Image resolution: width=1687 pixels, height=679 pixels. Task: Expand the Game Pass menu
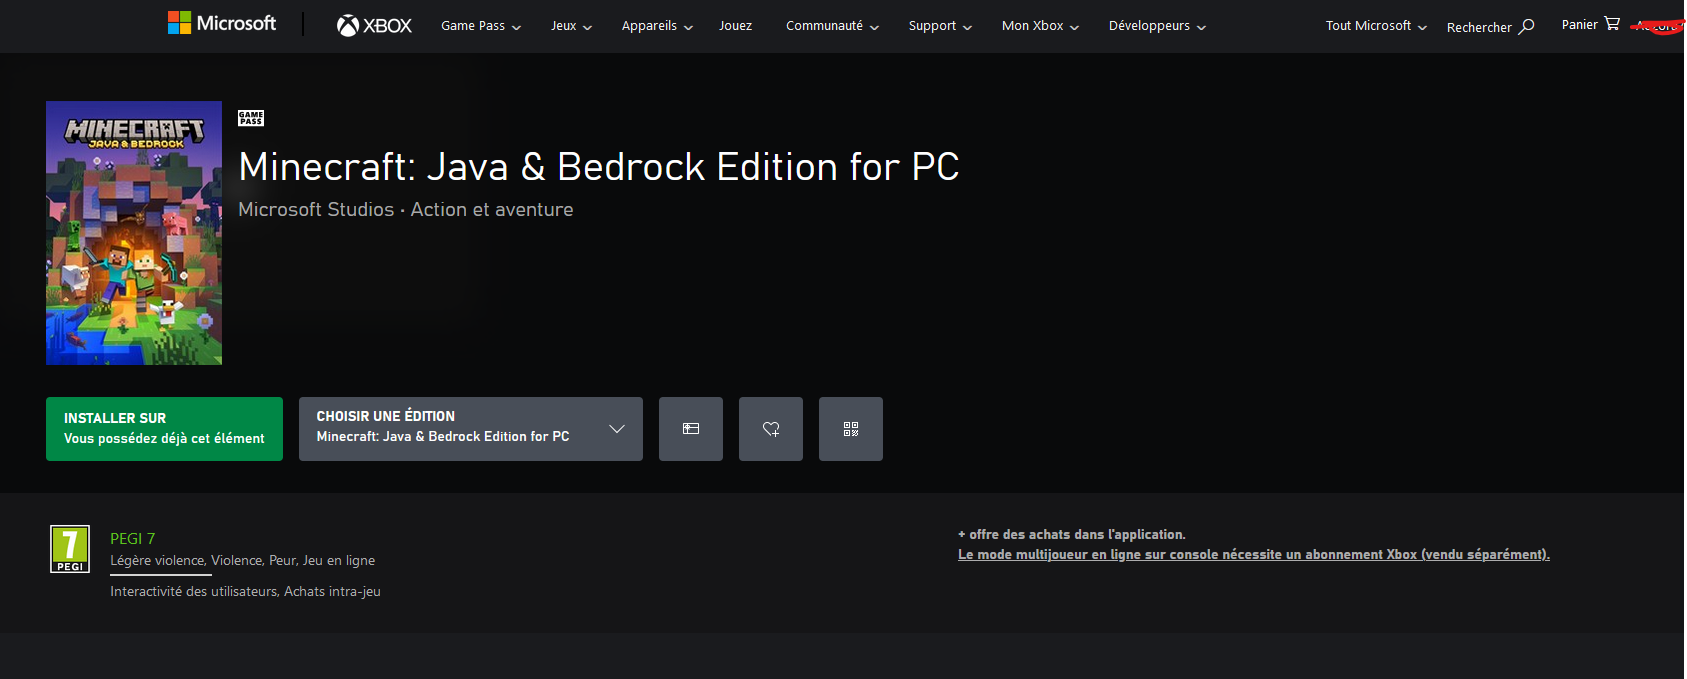481,26
